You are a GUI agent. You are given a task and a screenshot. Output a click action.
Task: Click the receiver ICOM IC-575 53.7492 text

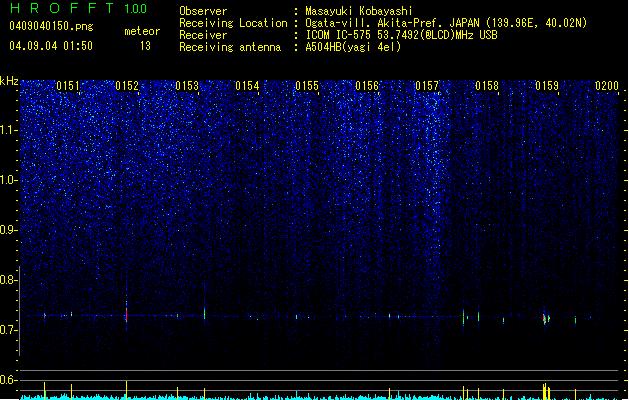(401, 35)
